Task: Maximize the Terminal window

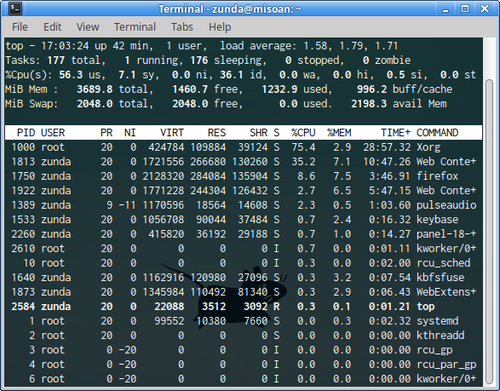Action: (x=465, y=9)
